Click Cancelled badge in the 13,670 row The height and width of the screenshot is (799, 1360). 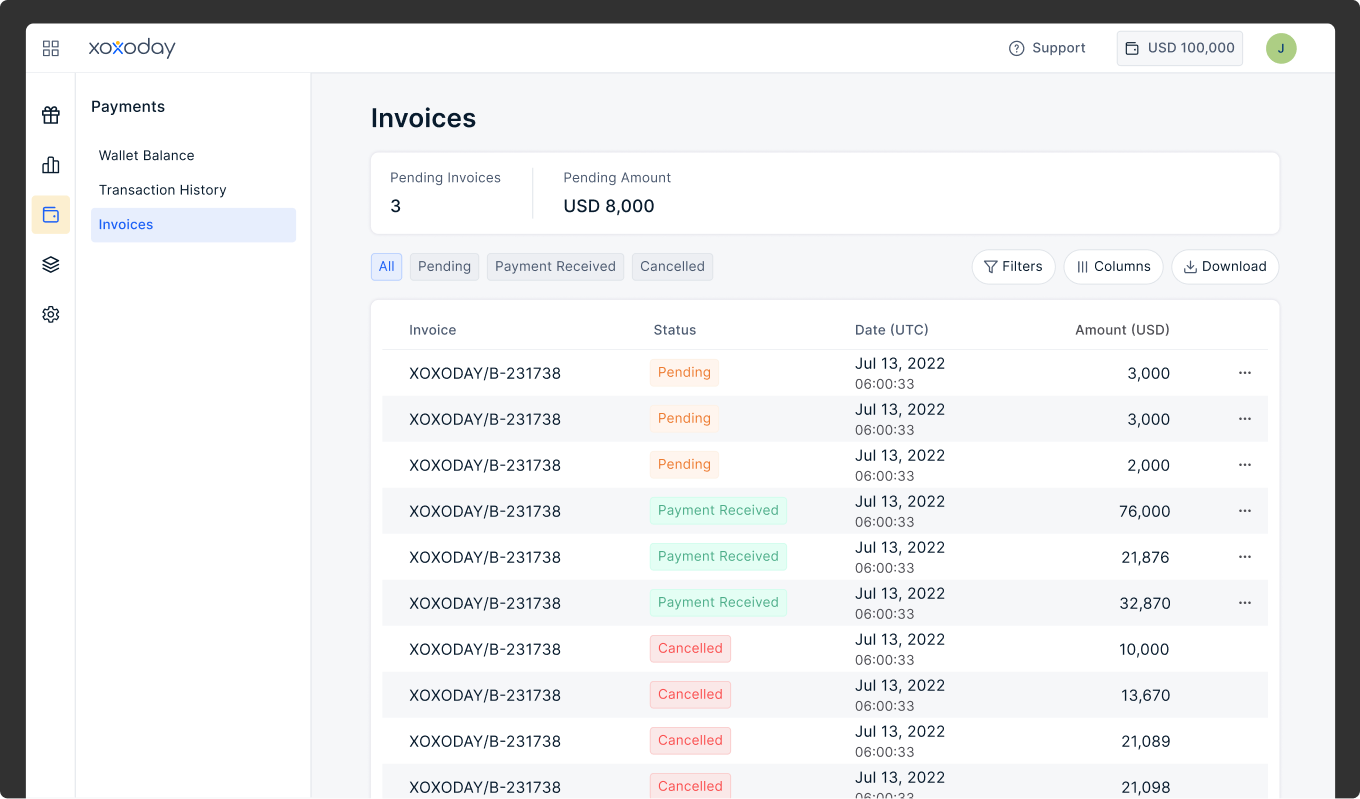click(690, 695)
